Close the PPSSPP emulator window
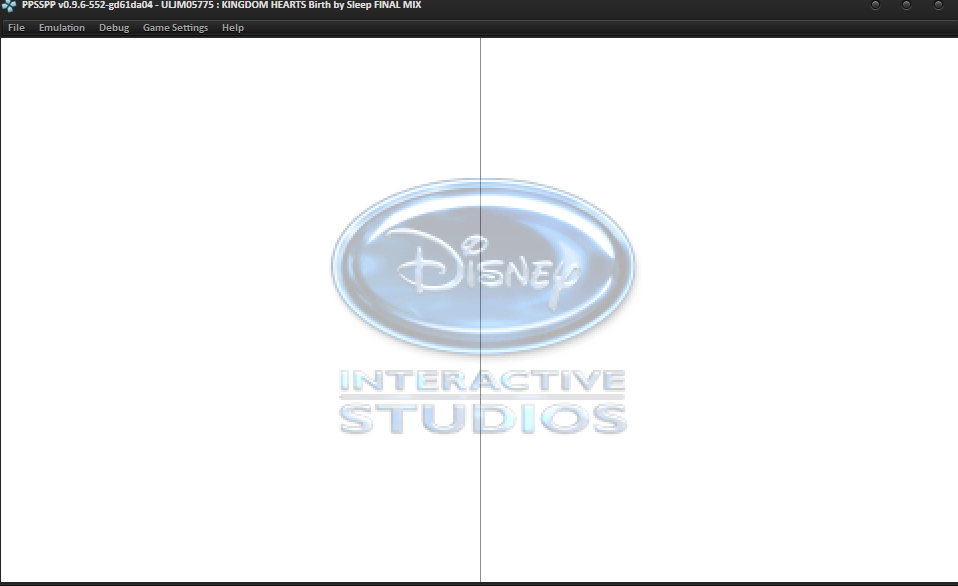This screenshot has height=586, width=958. point(938,6)
